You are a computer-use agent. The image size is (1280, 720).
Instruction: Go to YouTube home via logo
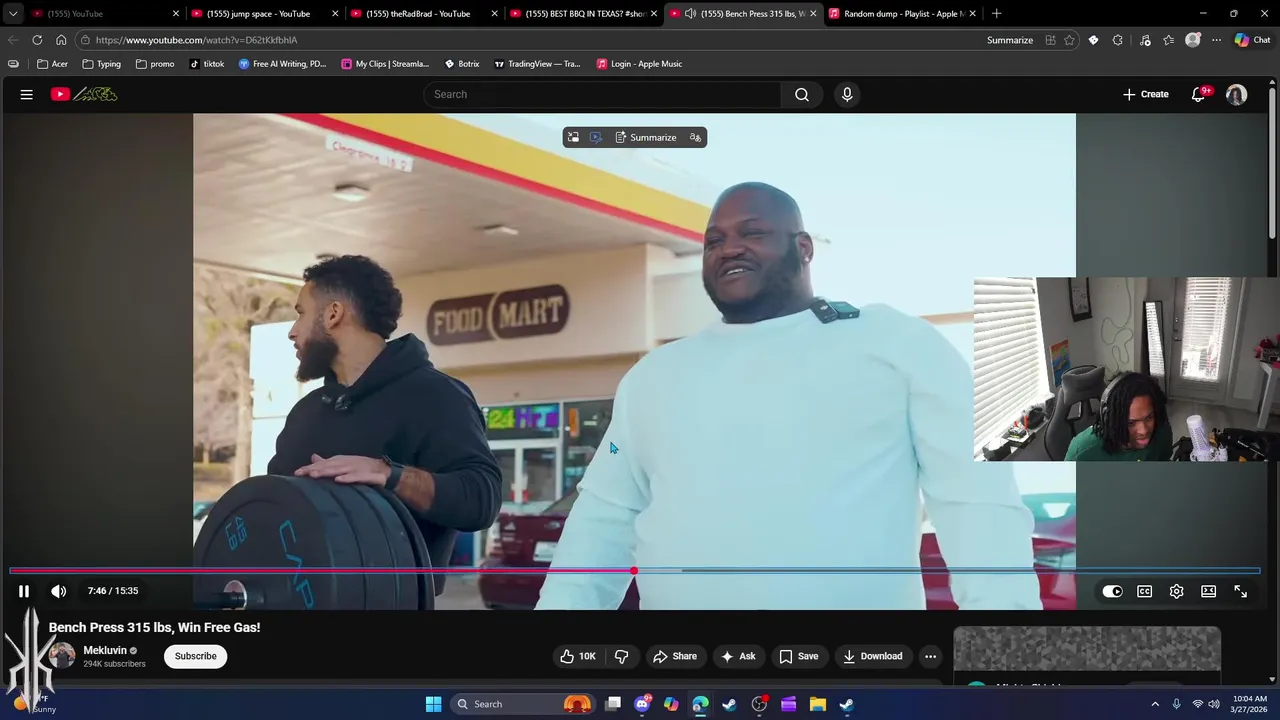pos(84,94)
